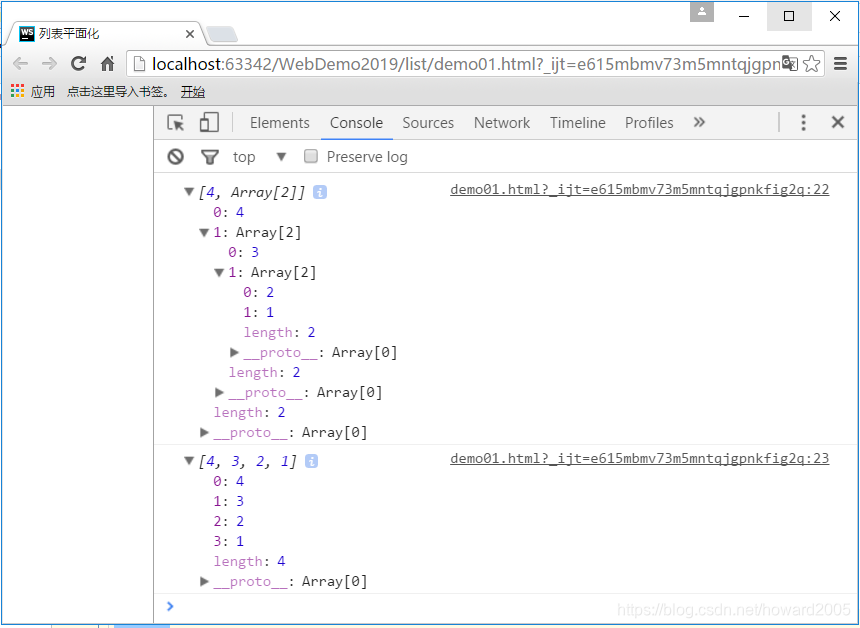Close the DevTools panel
Screen dimensions: 860x628
pyautogui.click(x=838, y=122)
